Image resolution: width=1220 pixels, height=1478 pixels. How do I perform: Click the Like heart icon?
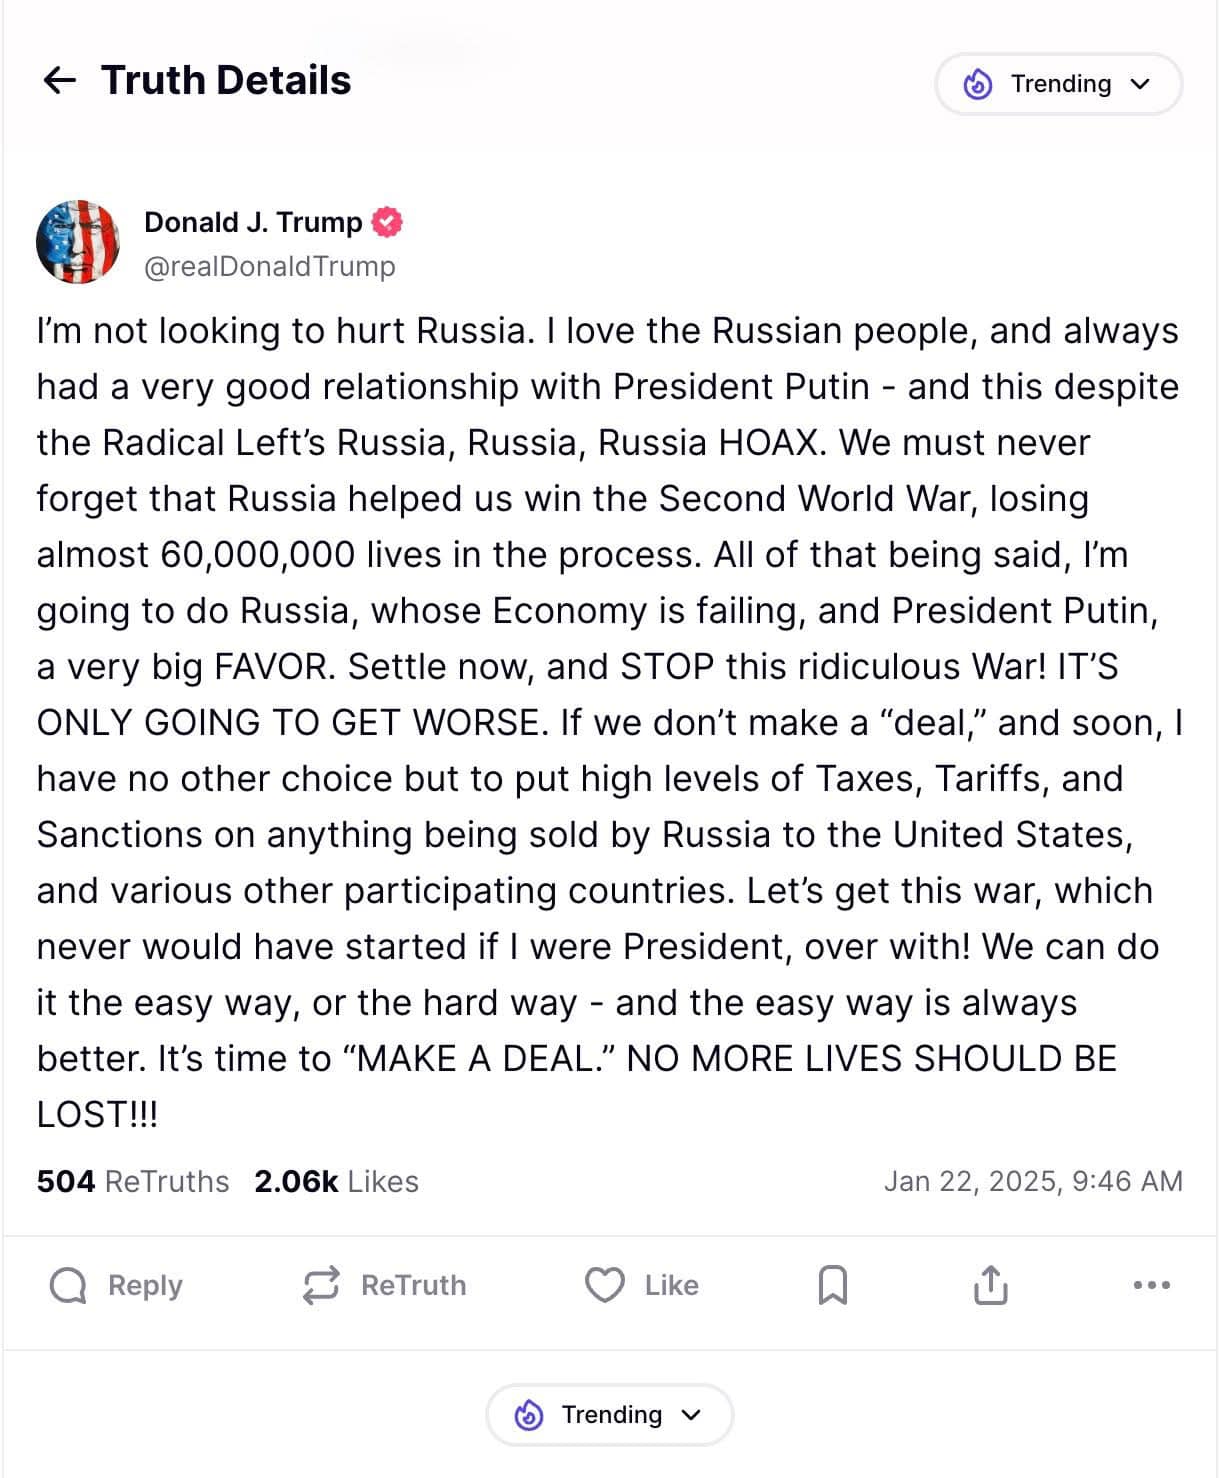[x=604, y=1285]
